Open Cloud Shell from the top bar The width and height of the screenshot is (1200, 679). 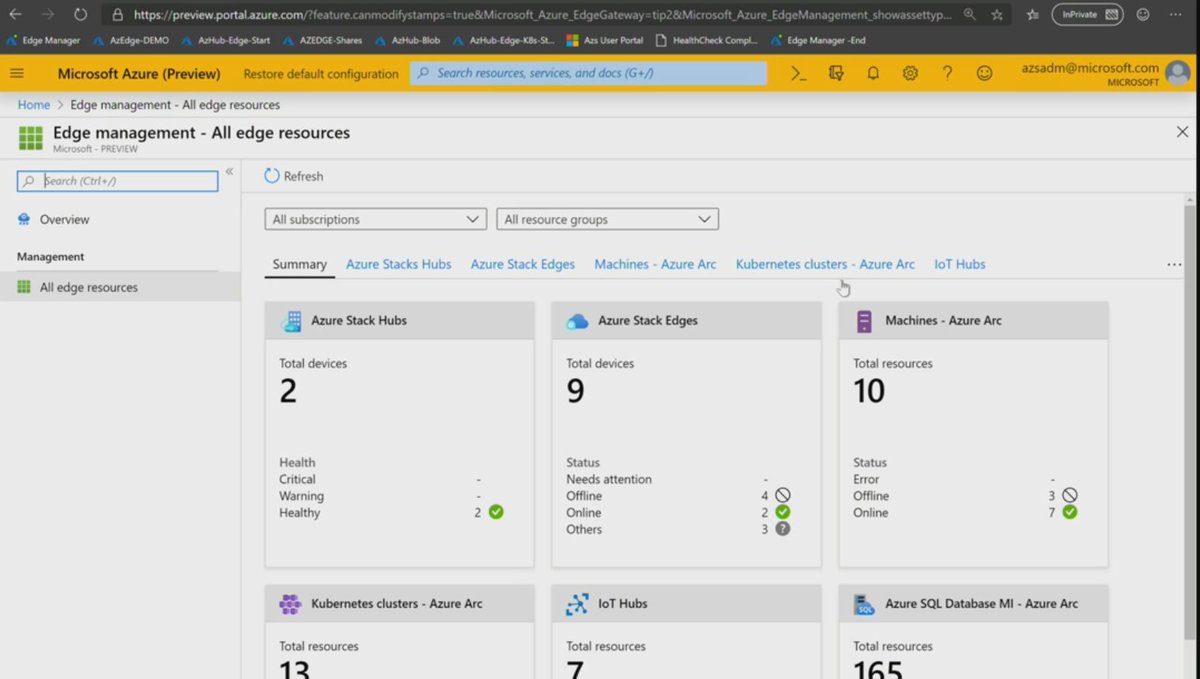click(x=798, y=73)
